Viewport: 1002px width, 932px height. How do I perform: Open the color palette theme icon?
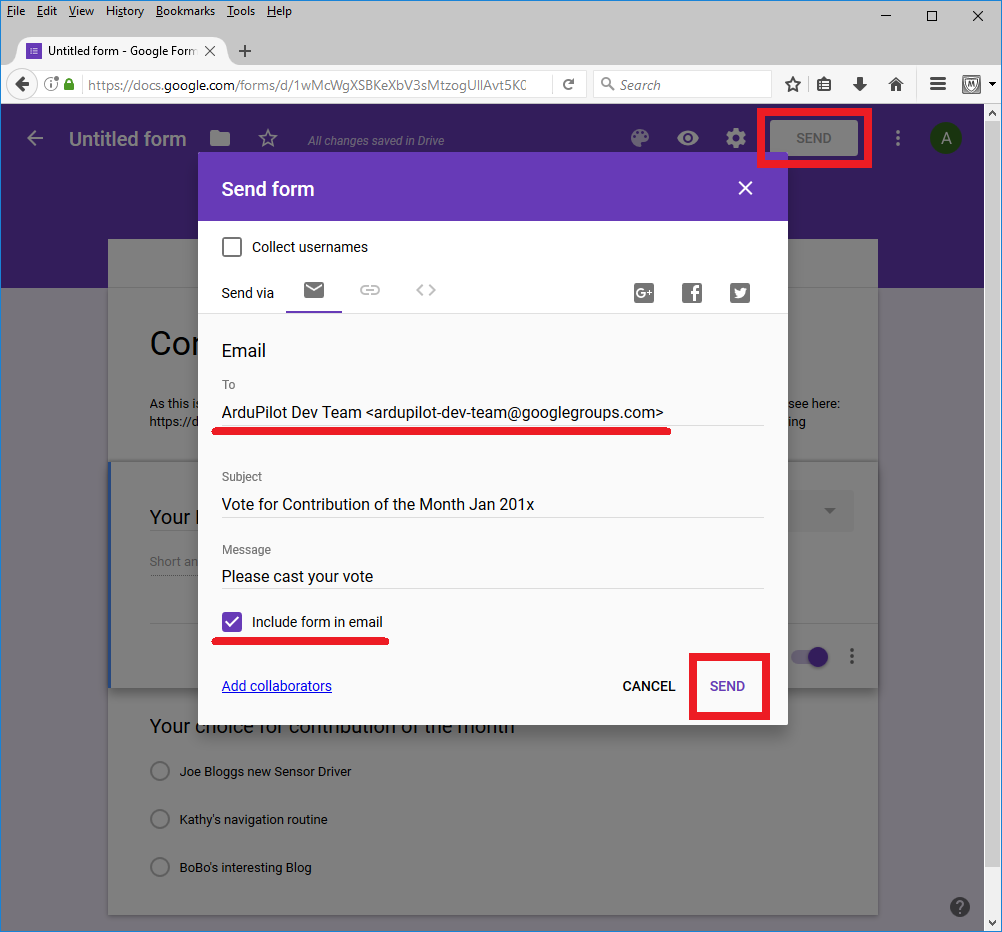[640, 138]
